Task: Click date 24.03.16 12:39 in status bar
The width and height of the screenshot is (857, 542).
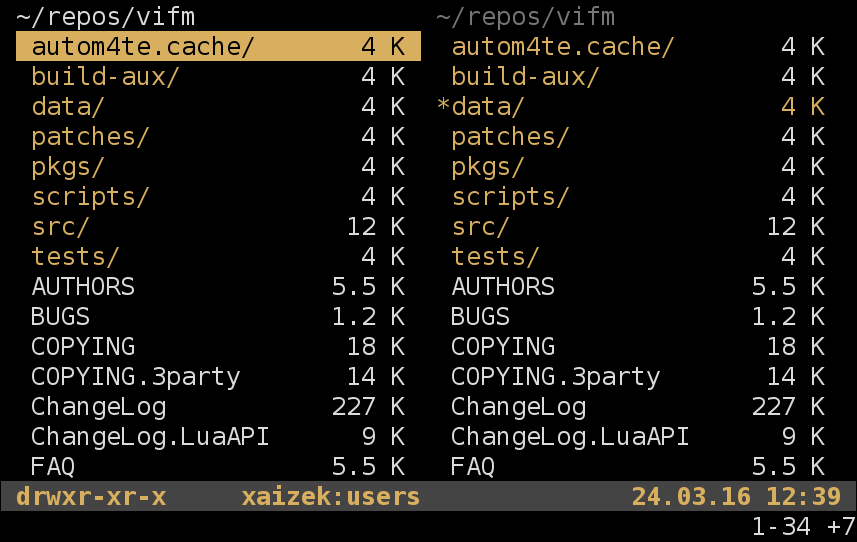Action: (736, 497)
